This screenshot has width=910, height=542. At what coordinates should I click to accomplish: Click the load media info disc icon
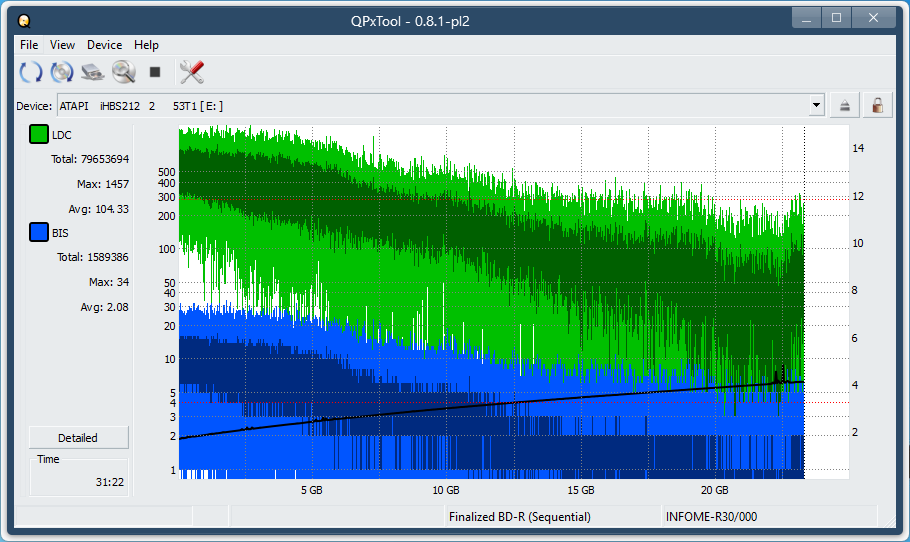[x=62, y=72]
